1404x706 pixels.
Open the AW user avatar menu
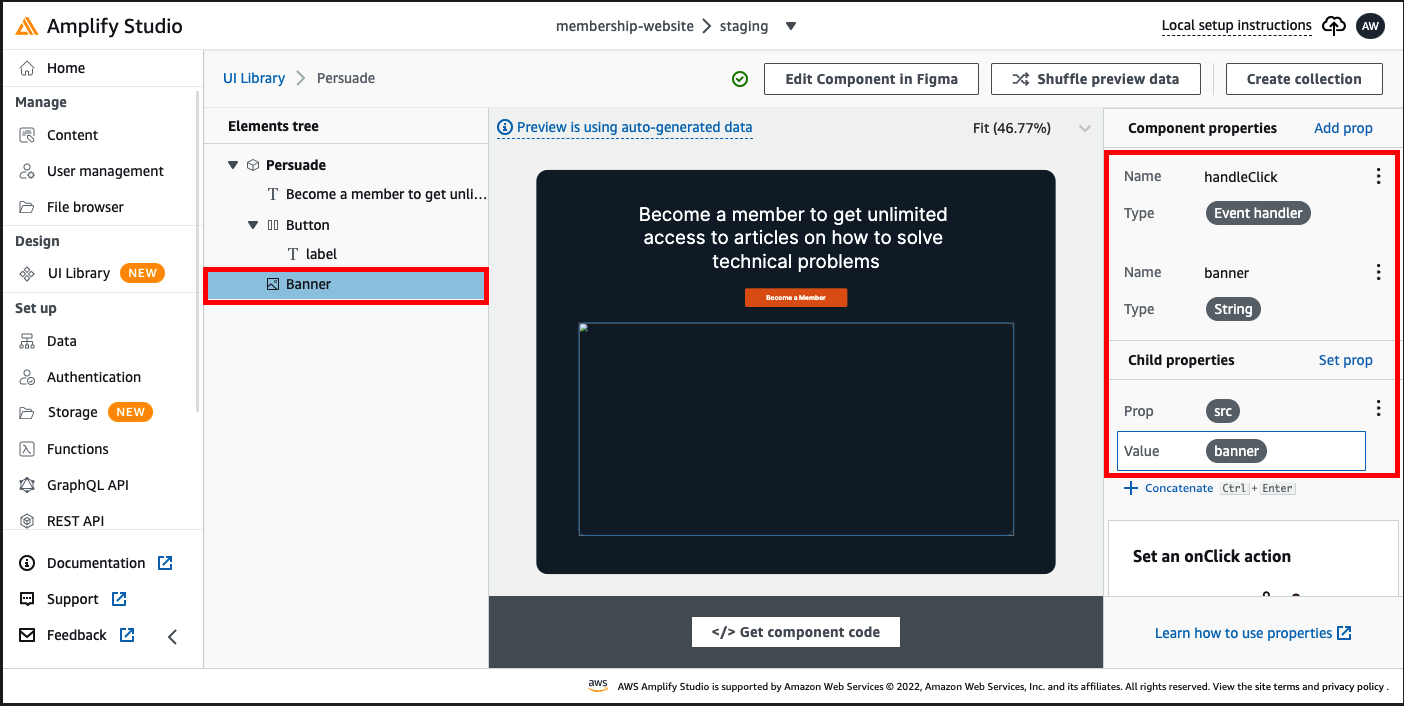(x=1370, y=26)
